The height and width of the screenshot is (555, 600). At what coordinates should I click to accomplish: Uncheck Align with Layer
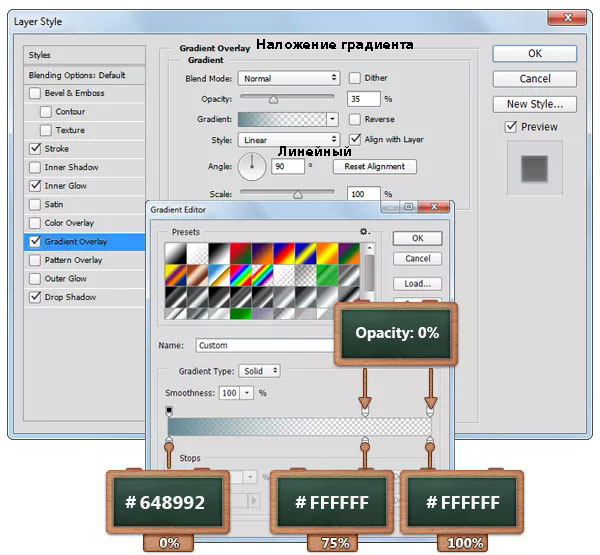click(355, 139)
